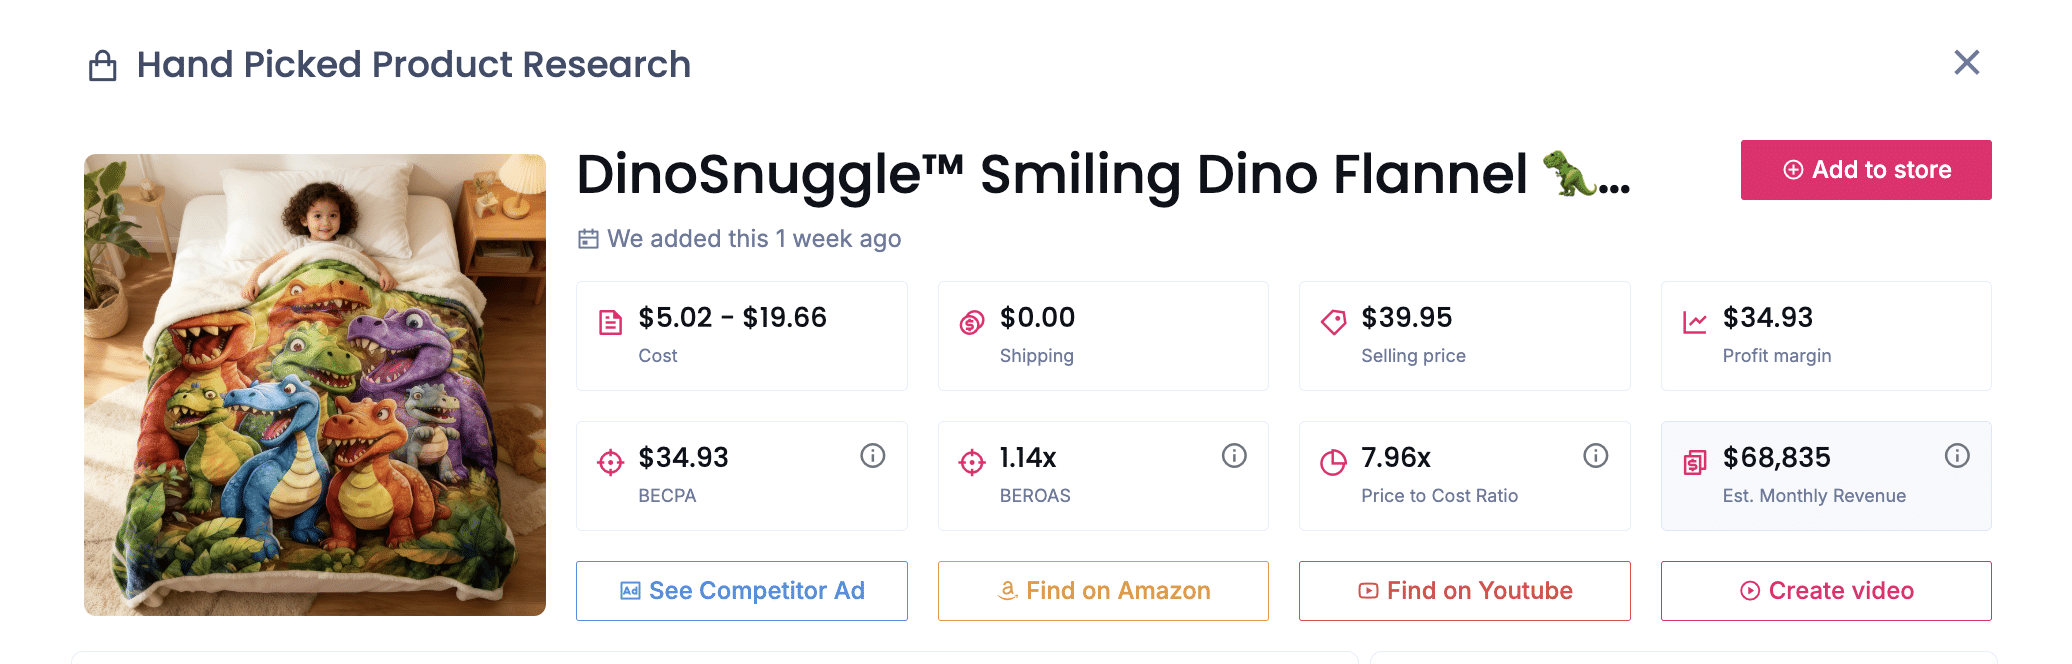Image resolution: width=2072 pixels, height=664 pixels.
Task: Click the BECPA info icon
Action: click(x=873, y=456)
